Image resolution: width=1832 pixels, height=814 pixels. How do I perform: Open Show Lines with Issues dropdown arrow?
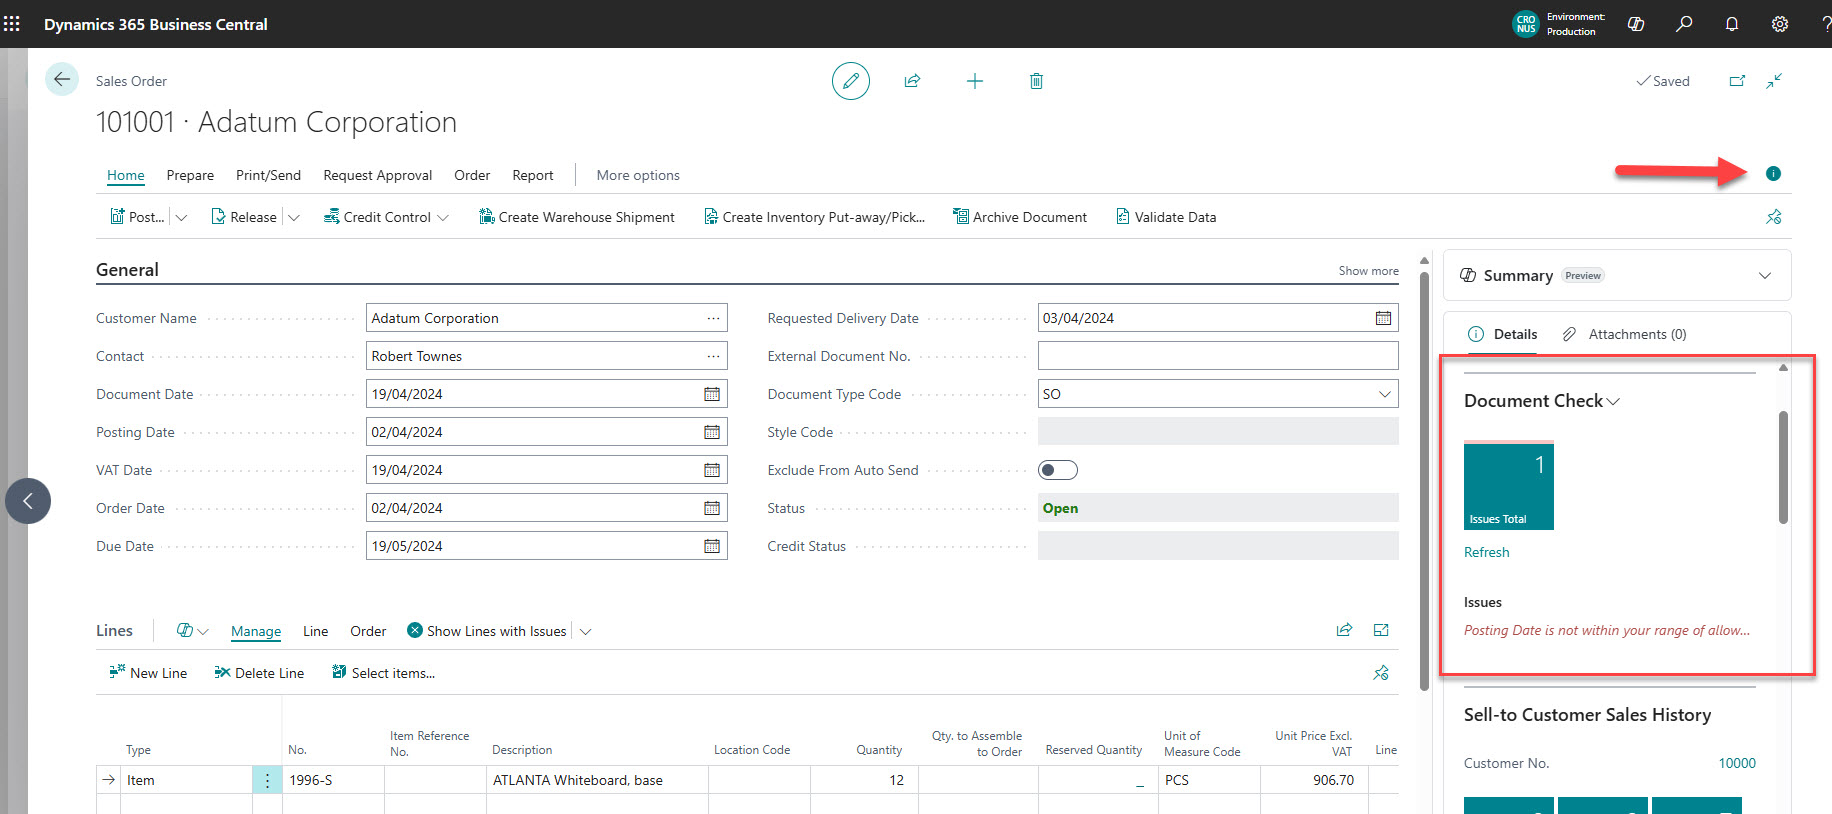point(586,632)
